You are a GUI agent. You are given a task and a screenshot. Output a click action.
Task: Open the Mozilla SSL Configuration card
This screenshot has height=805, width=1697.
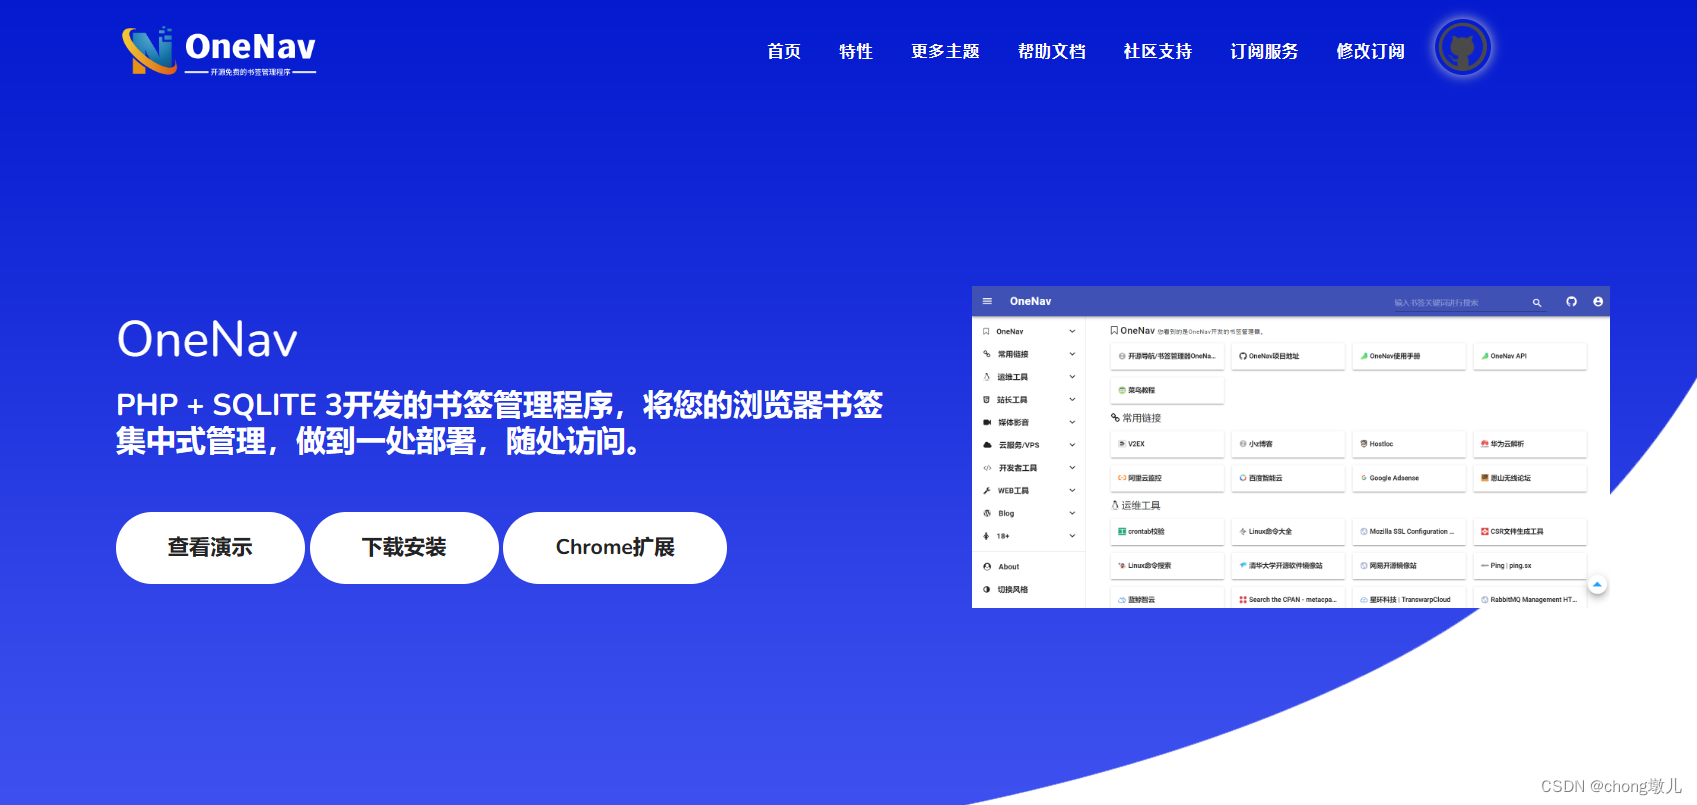pos(1409,532)
